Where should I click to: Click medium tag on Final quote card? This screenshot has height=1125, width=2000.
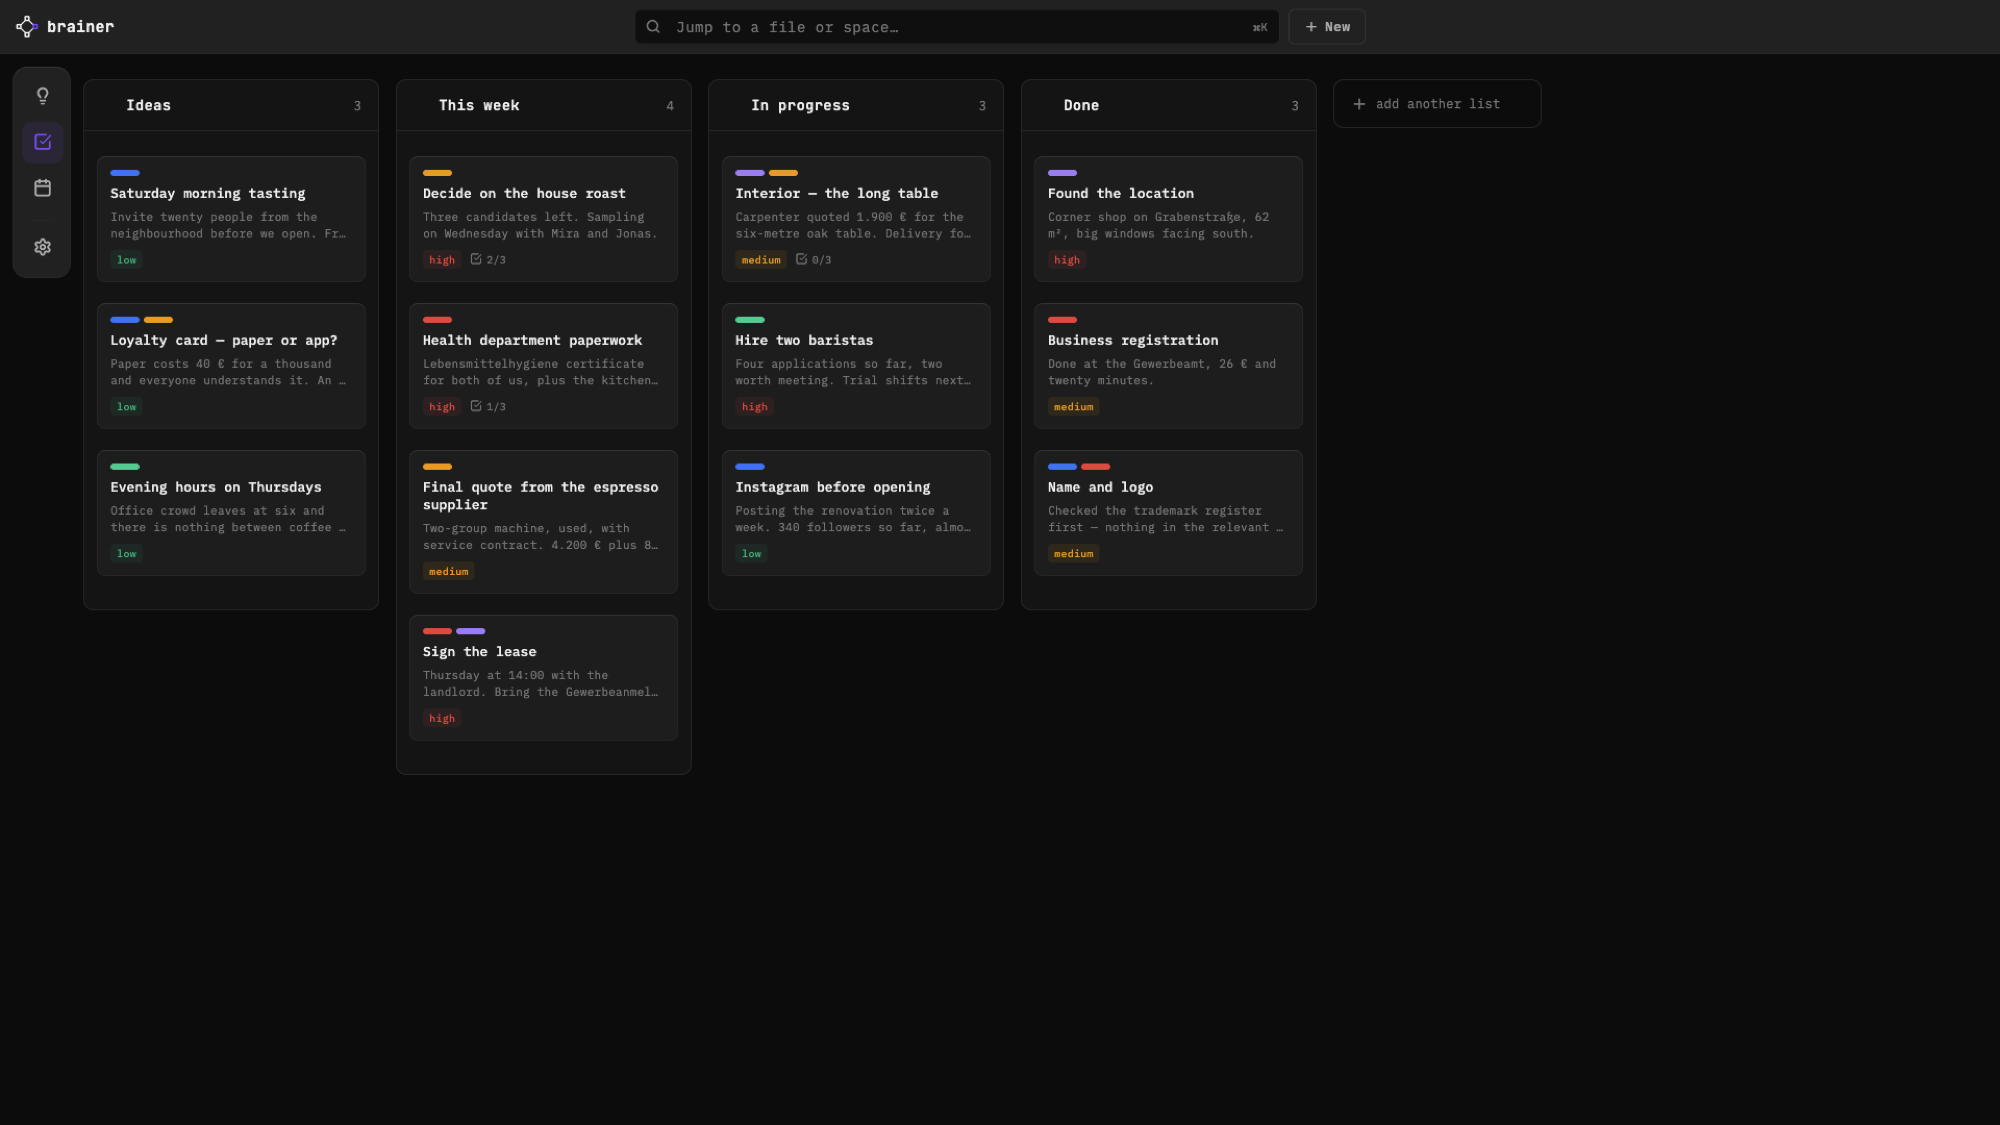pos(448,571)
